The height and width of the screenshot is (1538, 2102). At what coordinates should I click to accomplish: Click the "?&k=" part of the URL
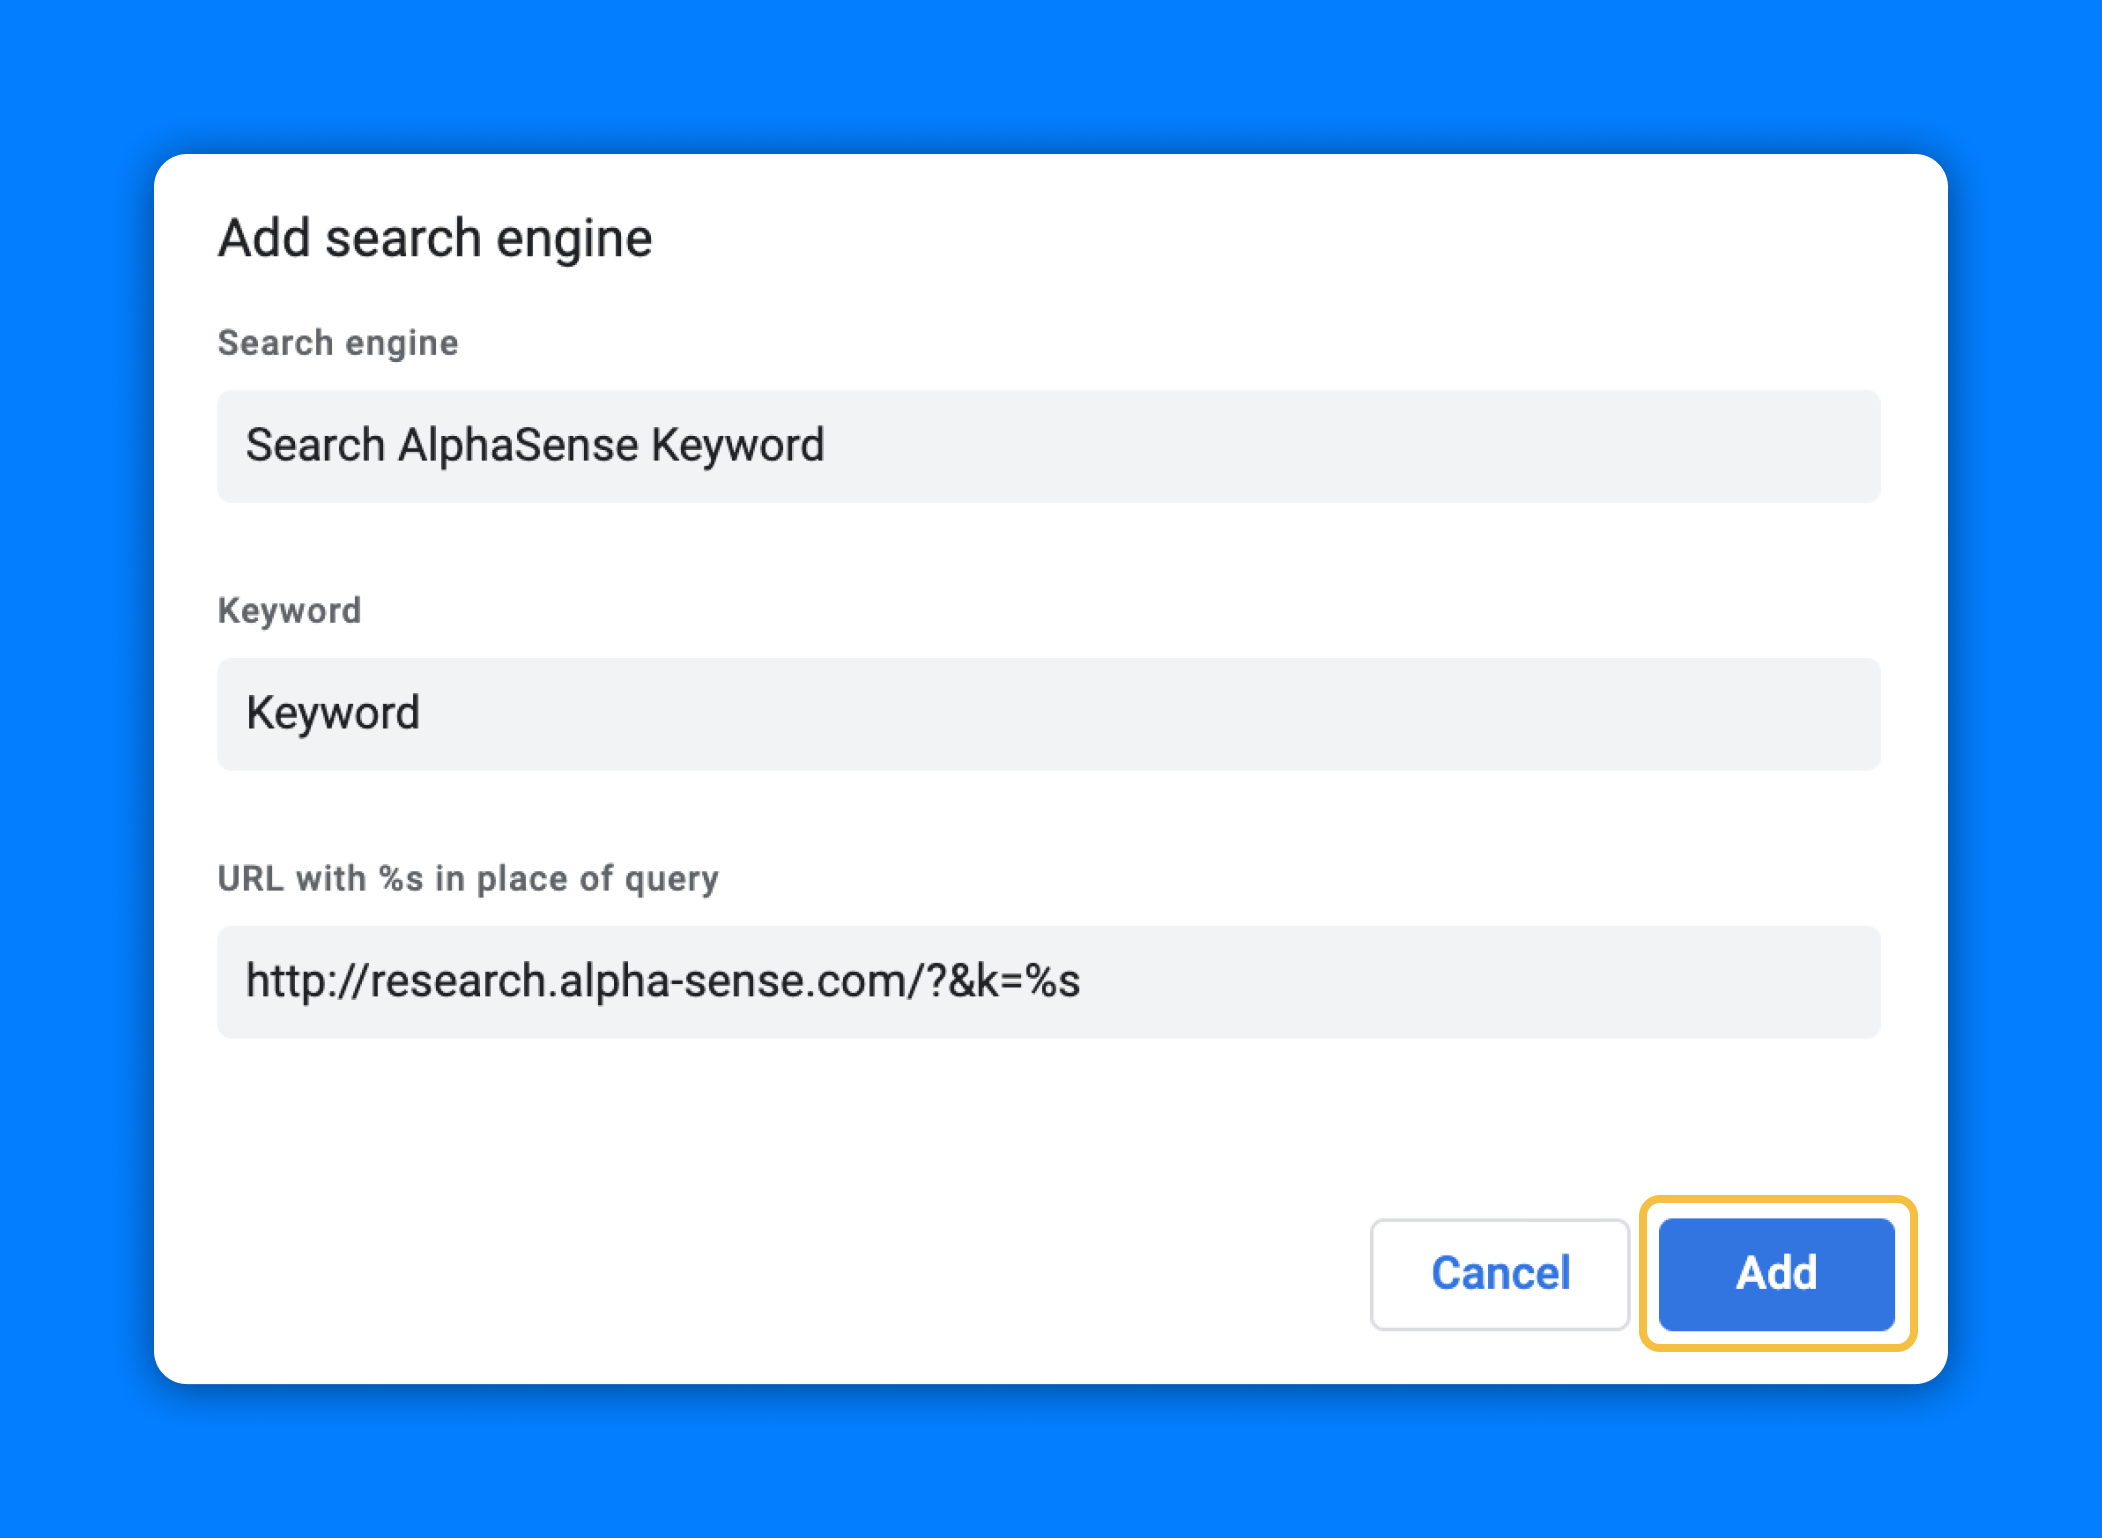click(x=975, y=982)
